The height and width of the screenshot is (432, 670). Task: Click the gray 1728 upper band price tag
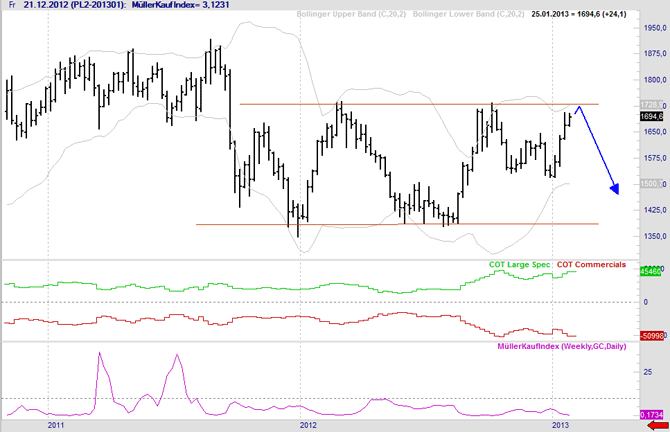[x=651, y=105]
